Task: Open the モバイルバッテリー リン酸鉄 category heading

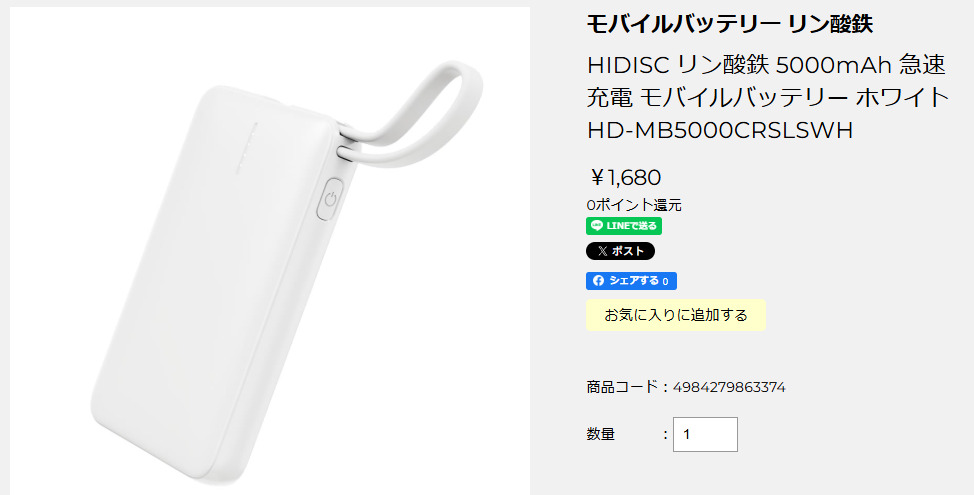Action: coord(730,24)
